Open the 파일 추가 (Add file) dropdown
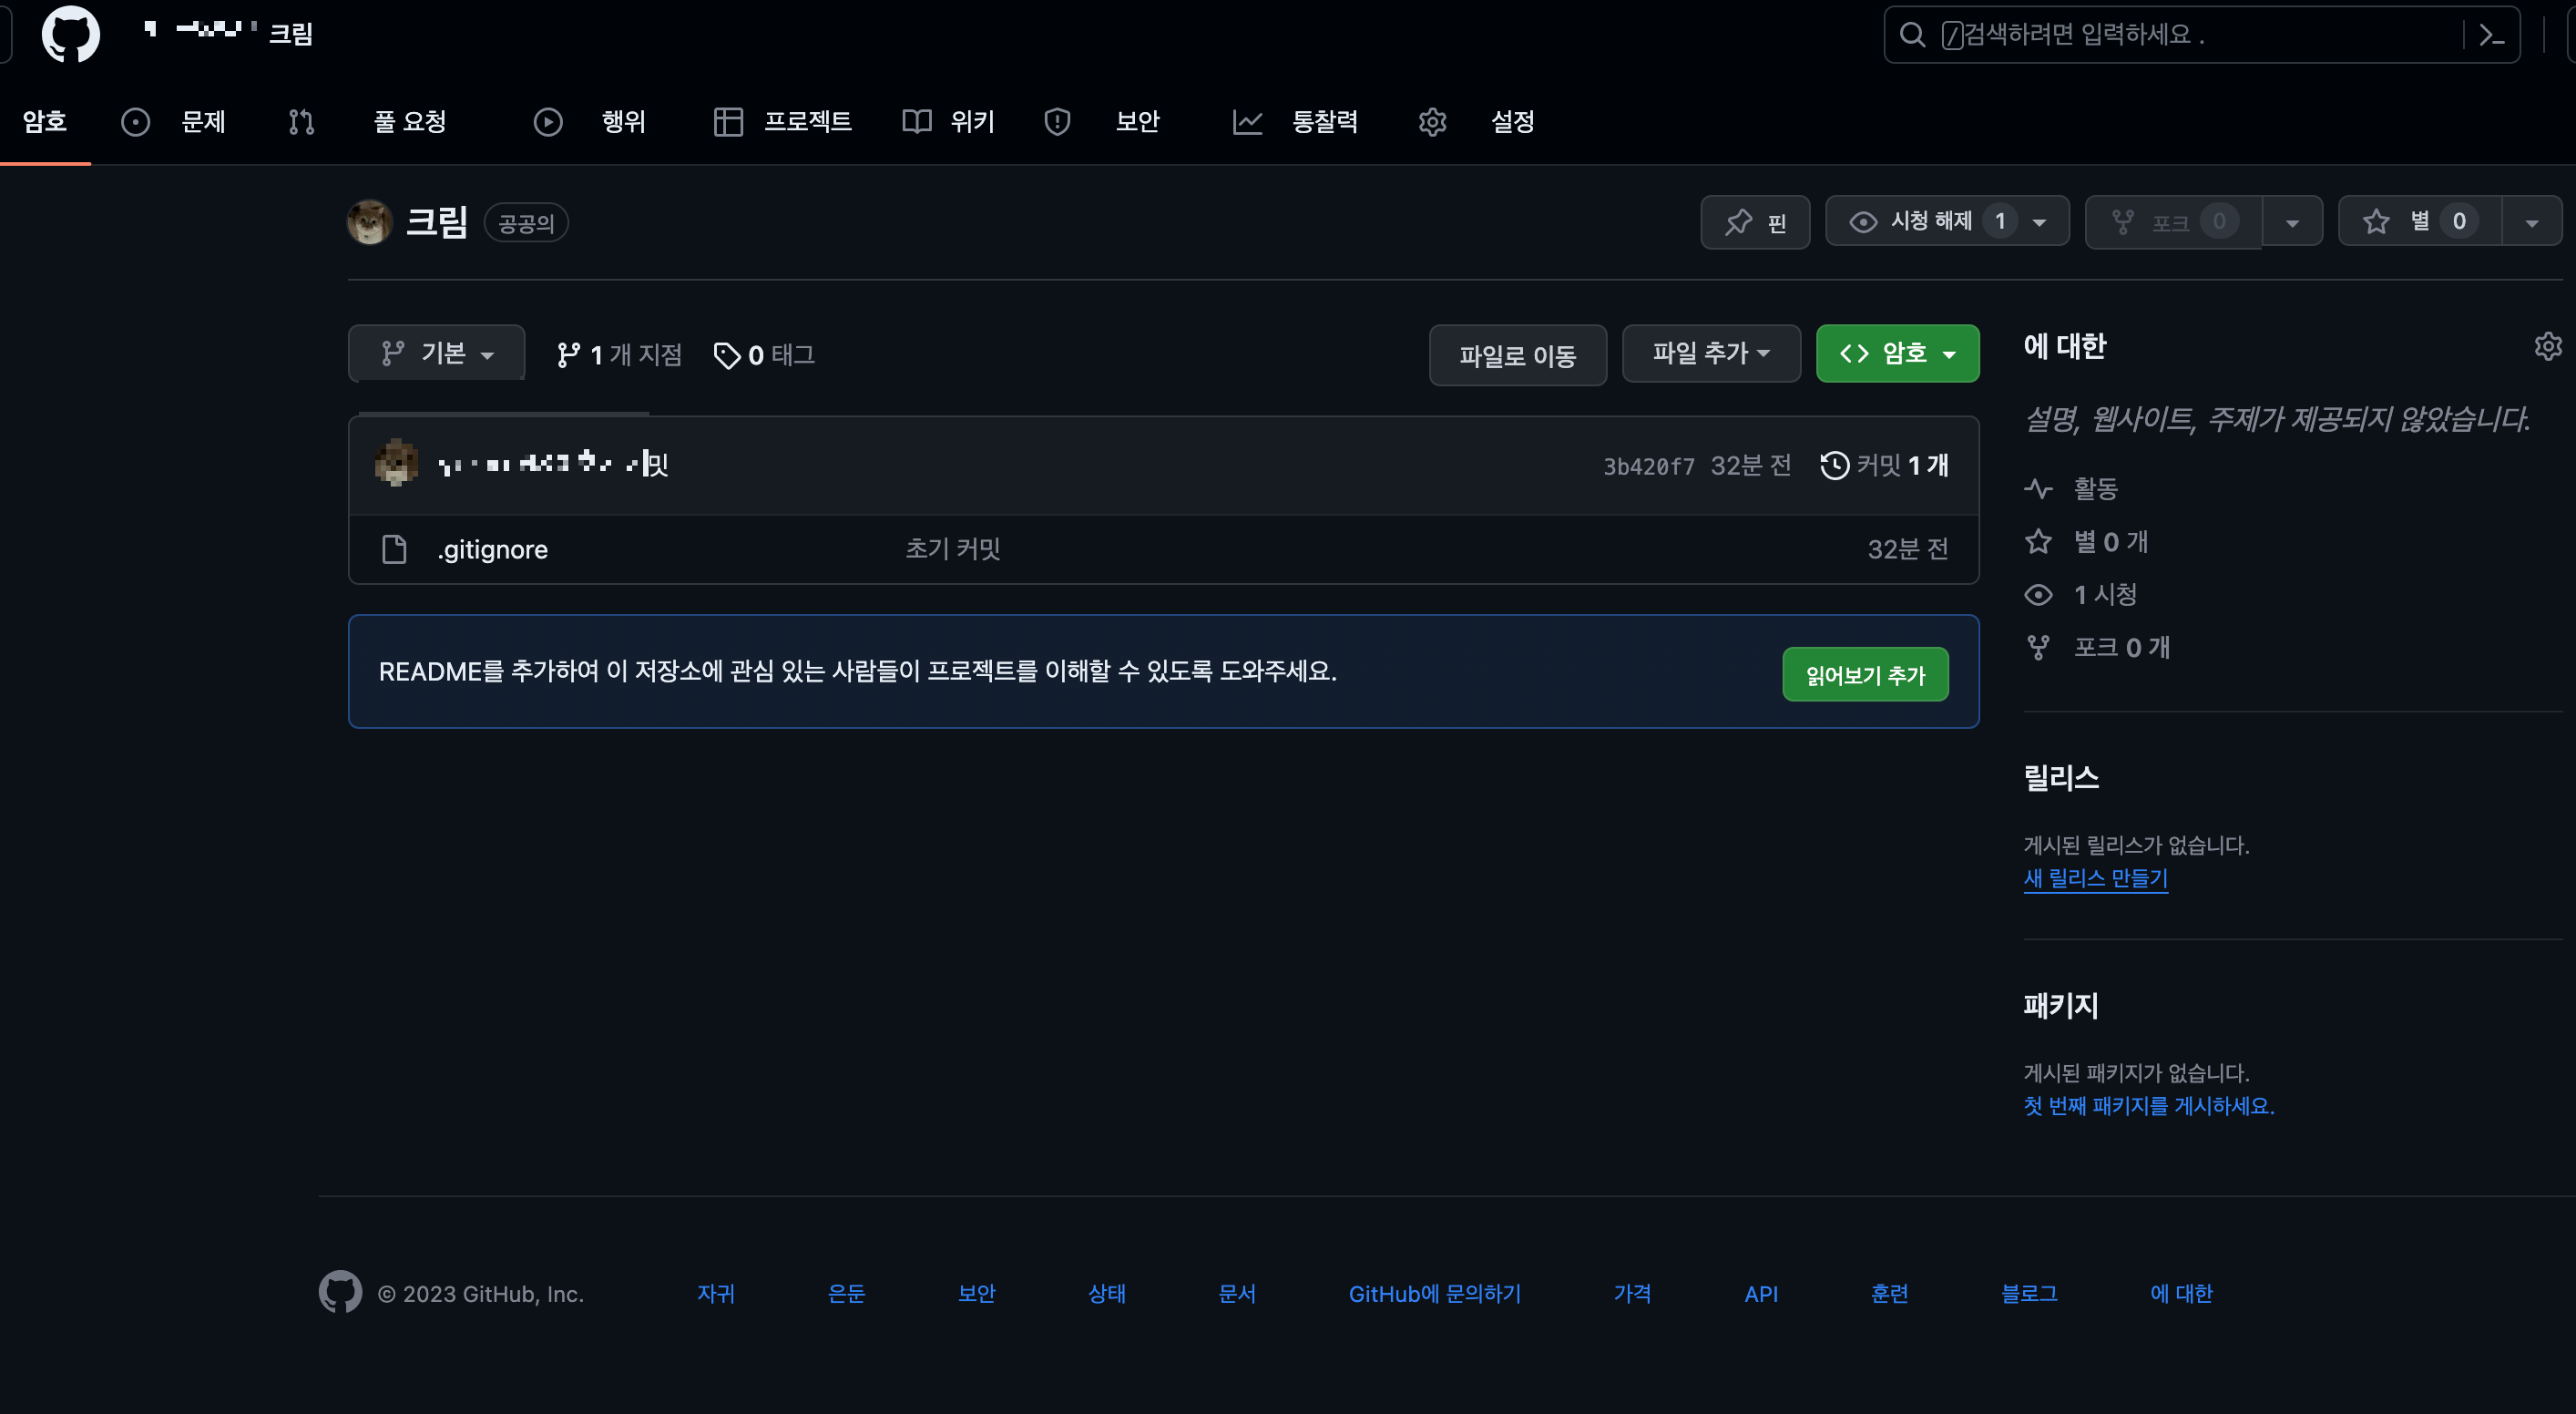 pyautogui.click(x=1711, y=353)
